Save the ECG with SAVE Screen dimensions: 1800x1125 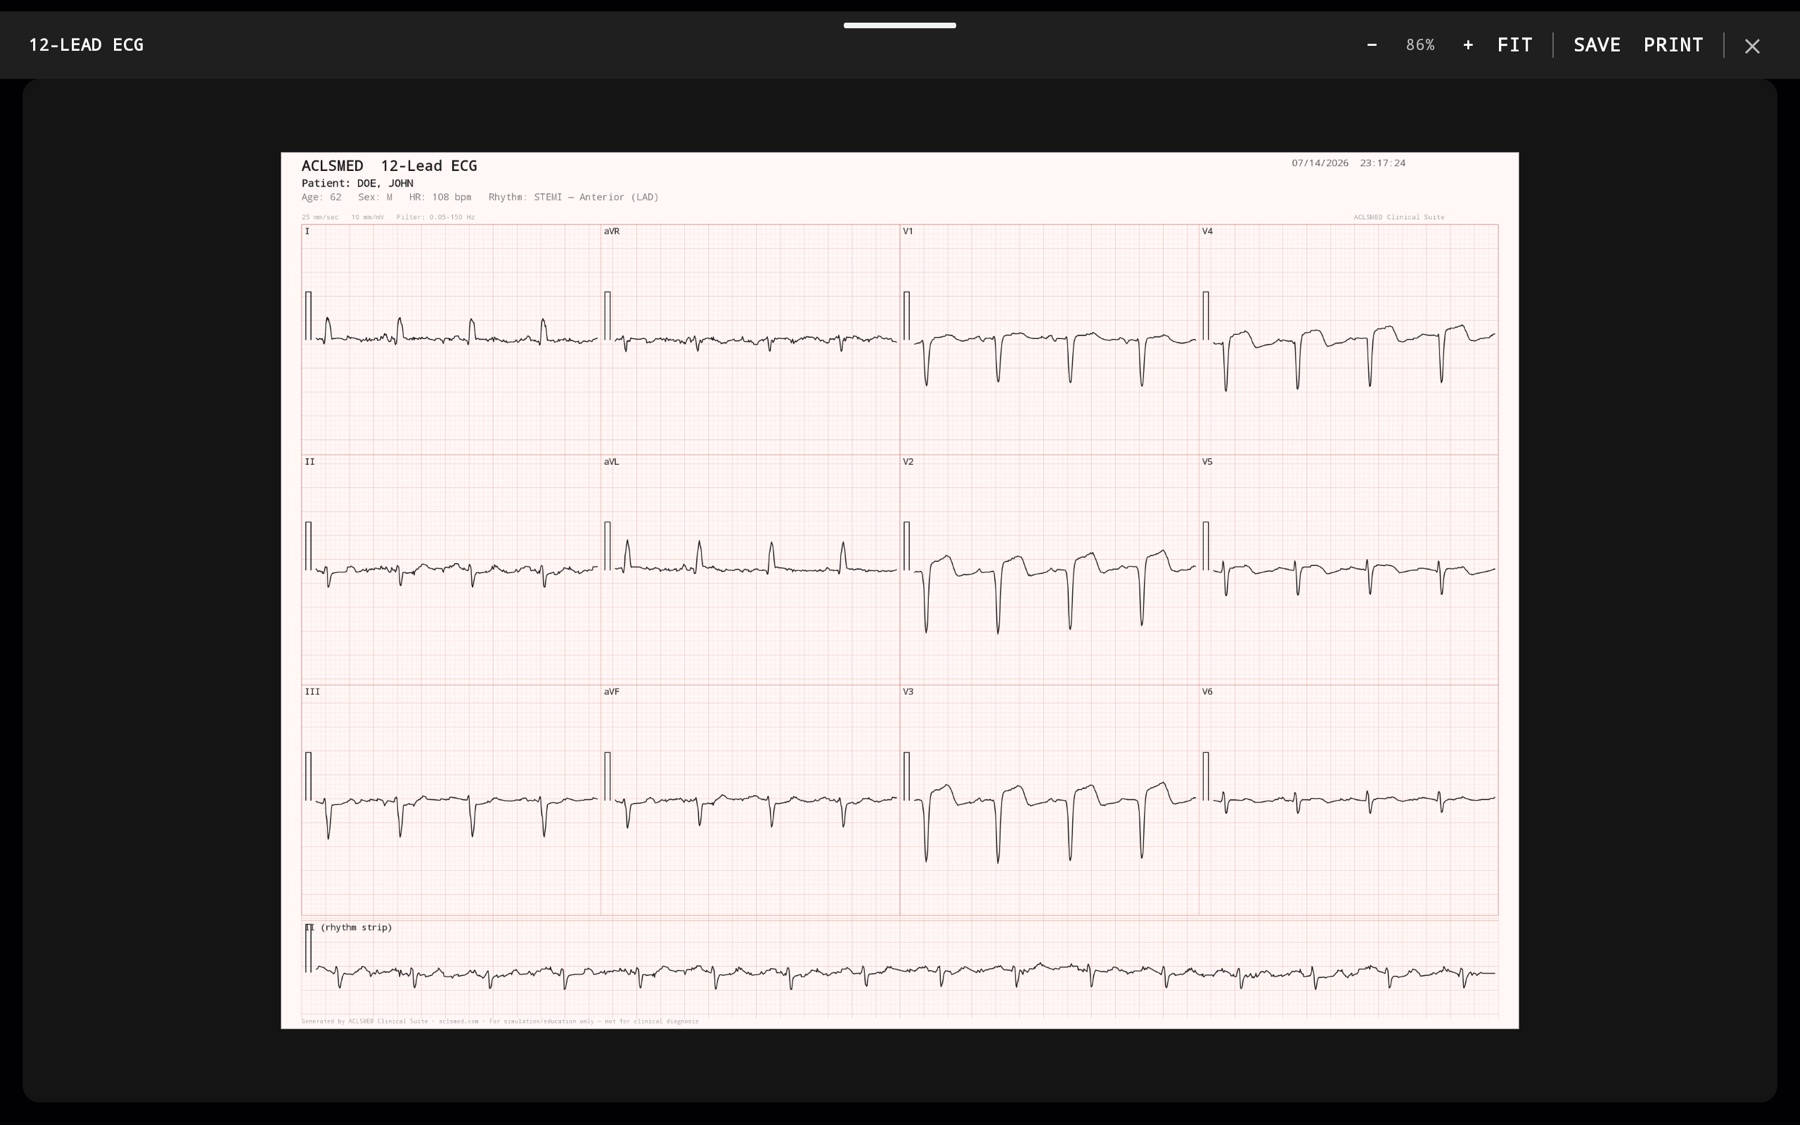1597,45
